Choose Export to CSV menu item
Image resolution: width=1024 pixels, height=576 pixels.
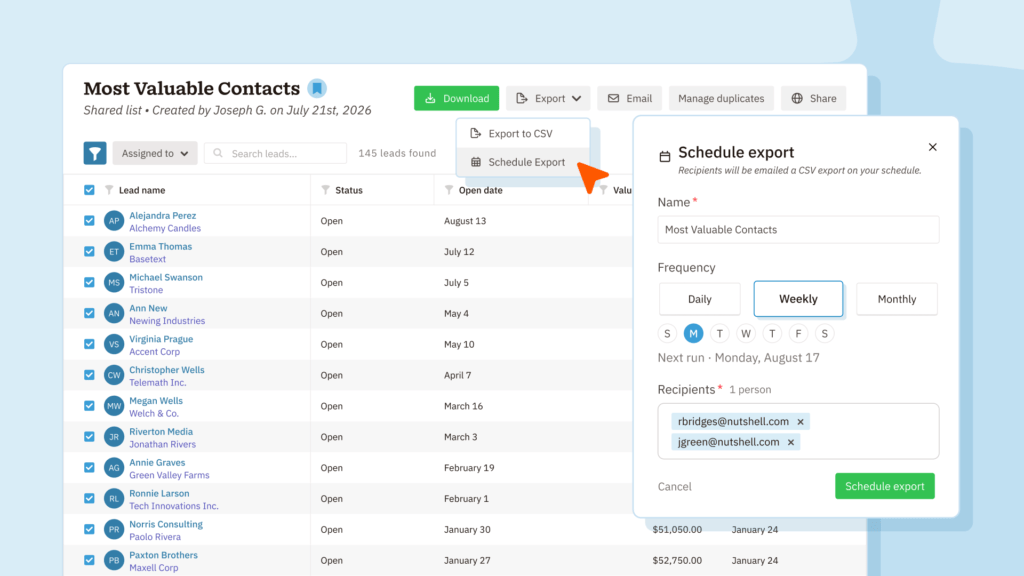[523, 133]
